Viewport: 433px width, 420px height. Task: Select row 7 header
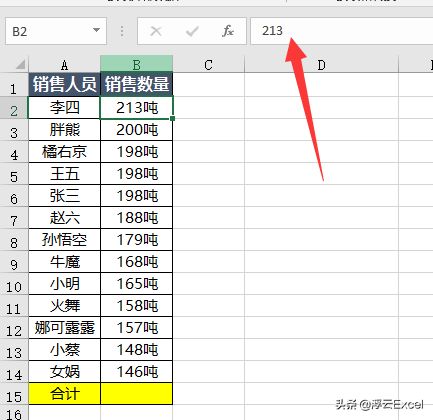pyautogui.click(x=14, y=218)
